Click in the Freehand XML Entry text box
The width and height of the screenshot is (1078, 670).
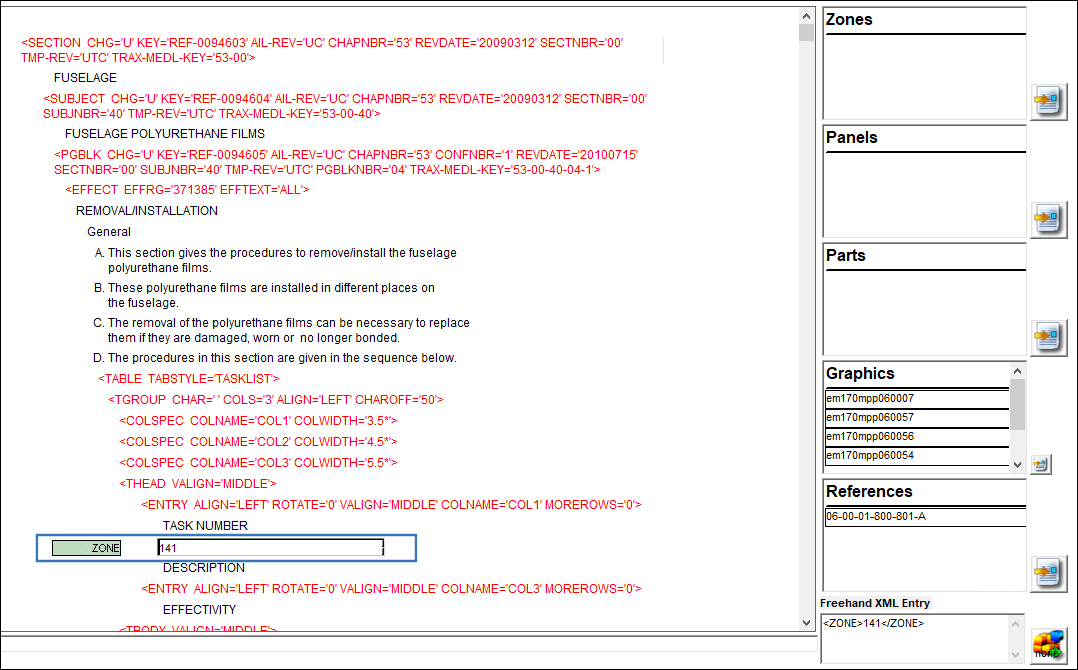(x=915, y=638)
